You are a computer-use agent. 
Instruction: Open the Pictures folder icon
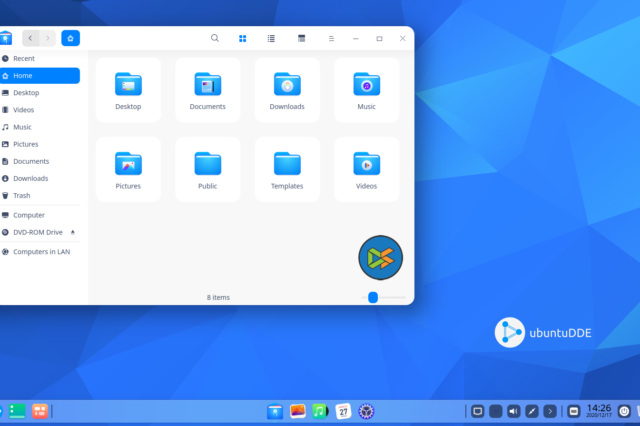[128, 163]
